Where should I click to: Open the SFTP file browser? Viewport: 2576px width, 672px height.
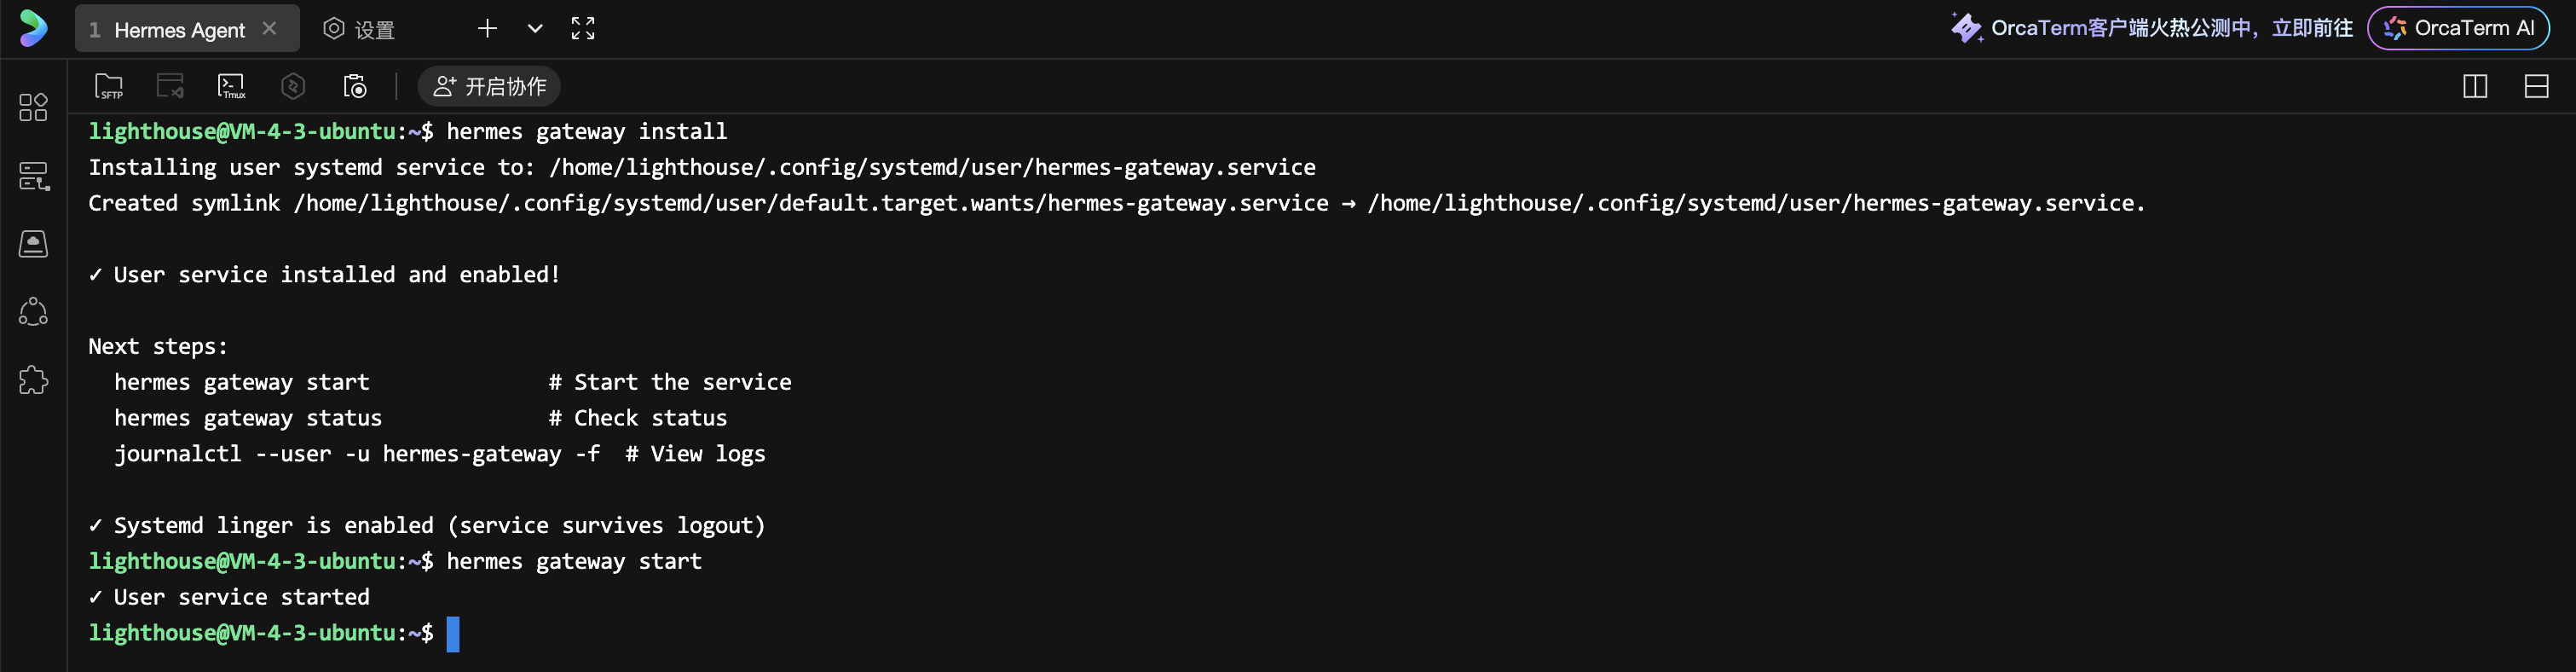[x=109, y=87]
